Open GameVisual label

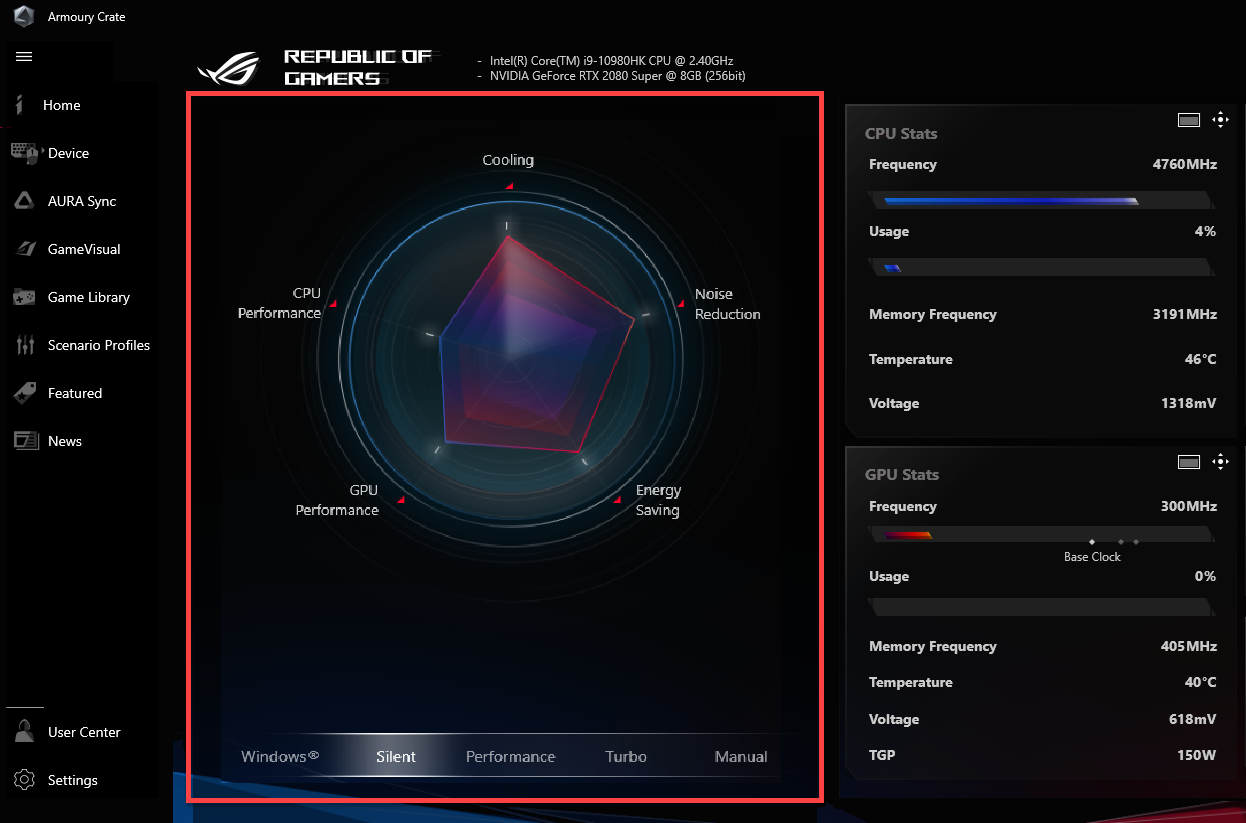(84, 249)
